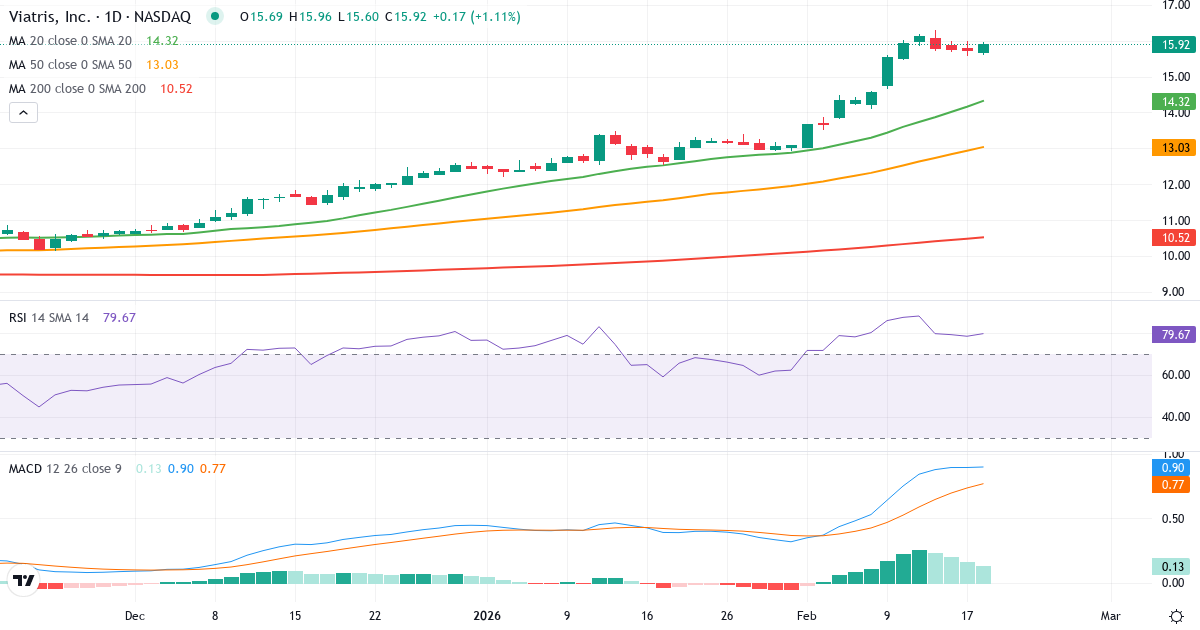Click the 0.90 MACD axis label
This screenshot has height=630, width=1200.
pos(1170,466)
